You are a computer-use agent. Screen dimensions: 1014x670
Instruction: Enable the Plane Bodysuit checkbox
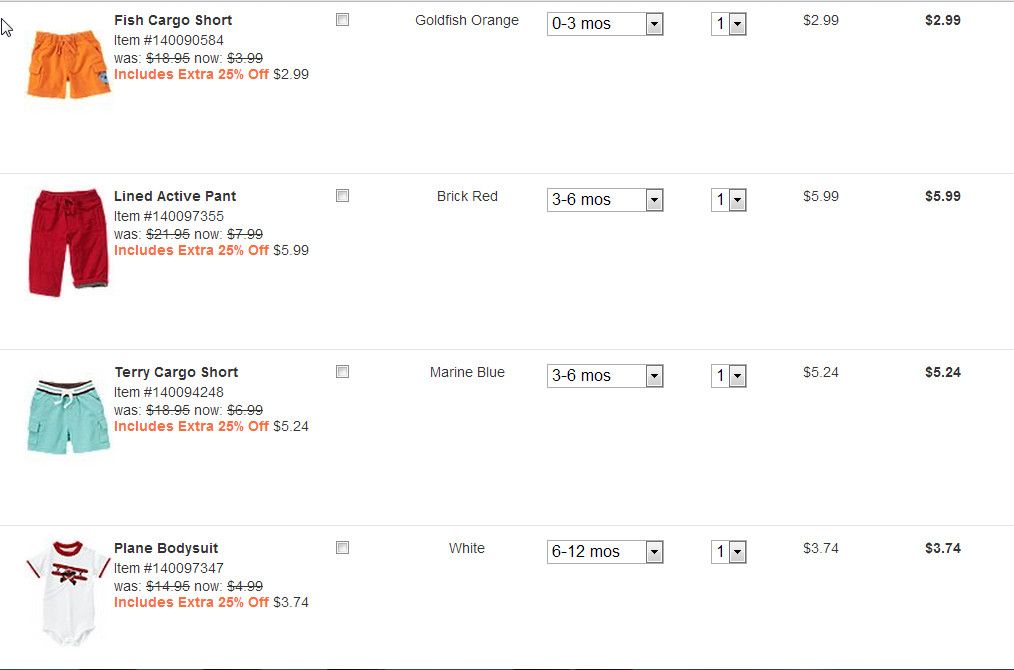(x=342, y=548)
